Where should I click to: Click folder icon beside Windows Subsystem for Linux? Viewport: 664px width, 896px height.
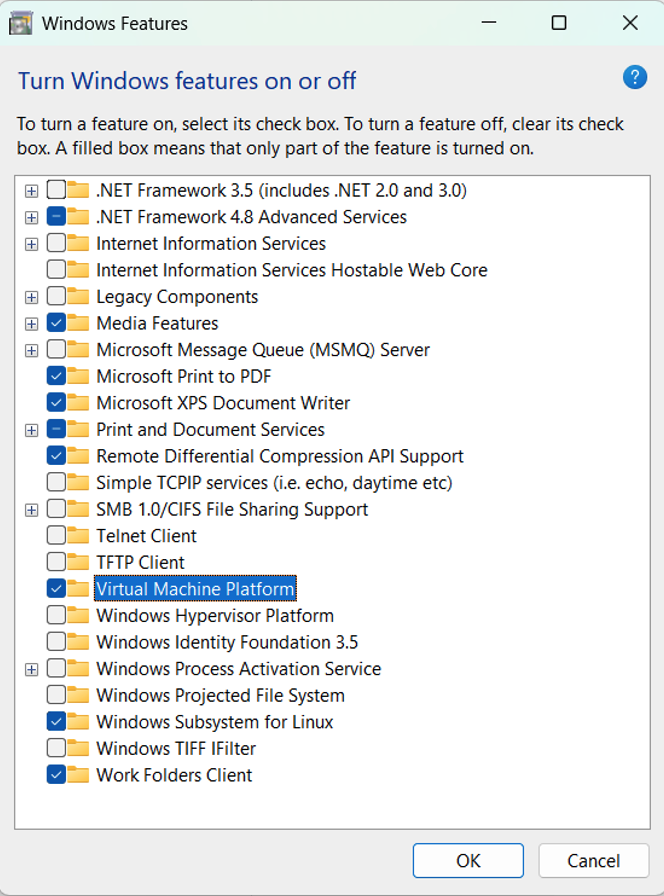pos(78,722)
